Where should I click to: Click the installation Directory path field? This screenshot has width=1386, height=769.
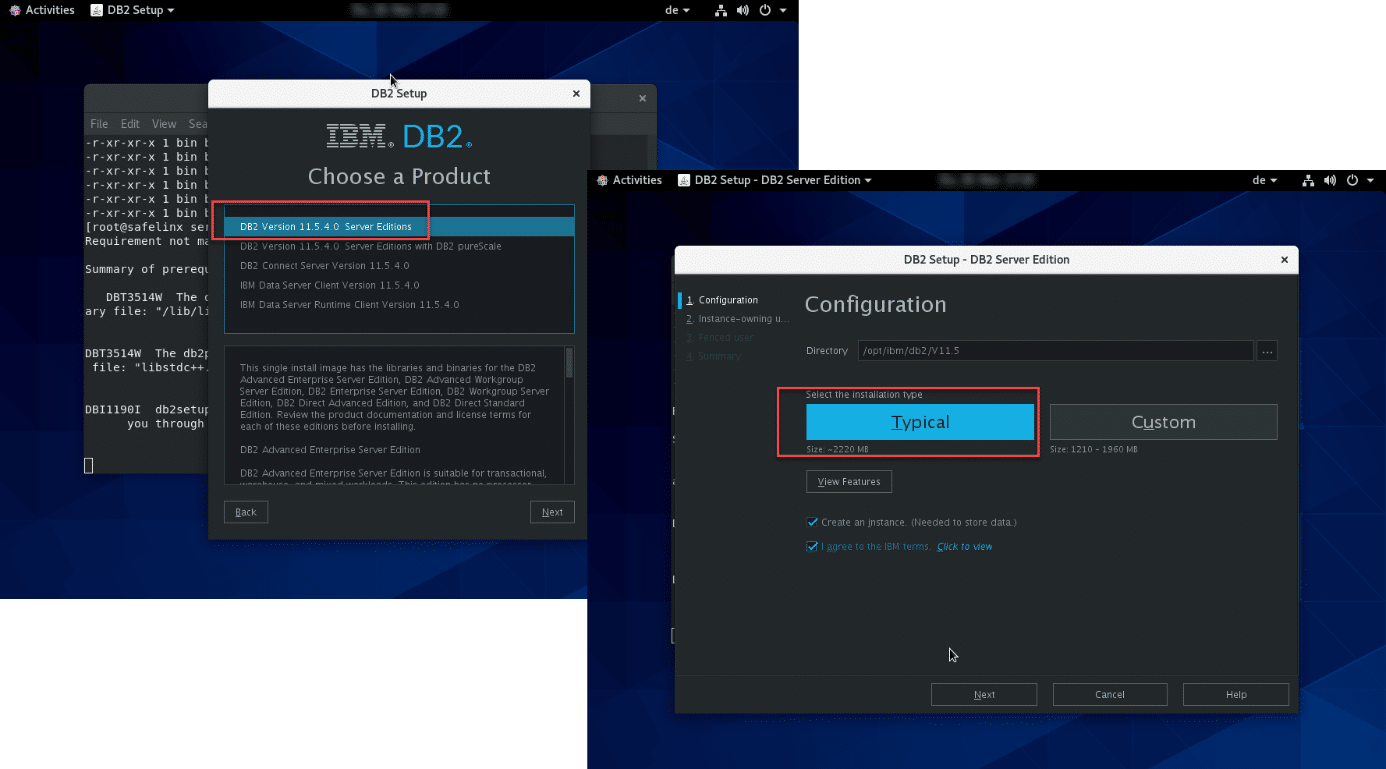point(1054,351)
